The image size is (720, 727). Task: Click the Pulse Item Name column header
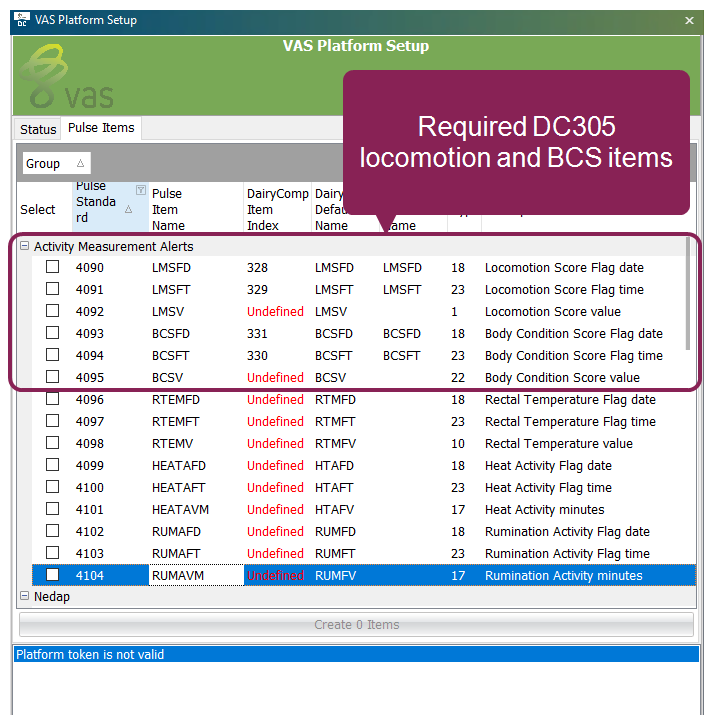coord(168,210)
